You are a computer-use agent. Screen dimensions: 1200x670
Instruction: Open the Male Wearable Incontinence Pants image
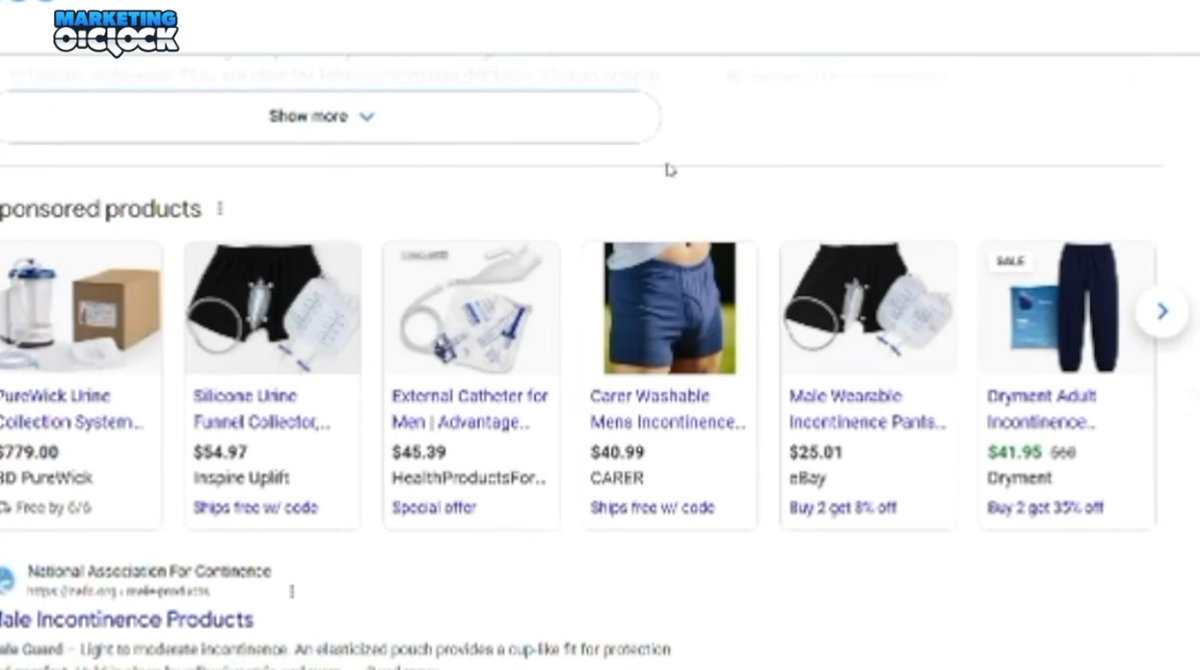tap(868, 308)
